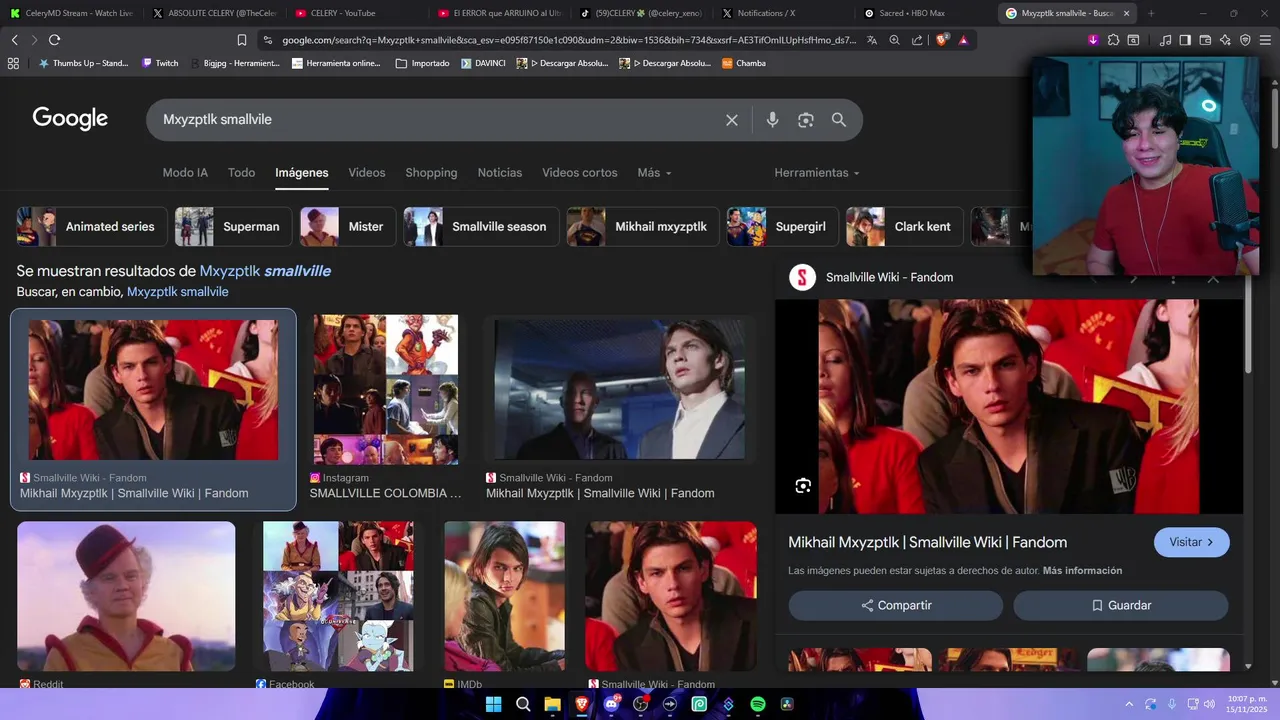1280x720 pixels.
Task: Open Spotify from the taskbar
Action: [x=758, y=704]
